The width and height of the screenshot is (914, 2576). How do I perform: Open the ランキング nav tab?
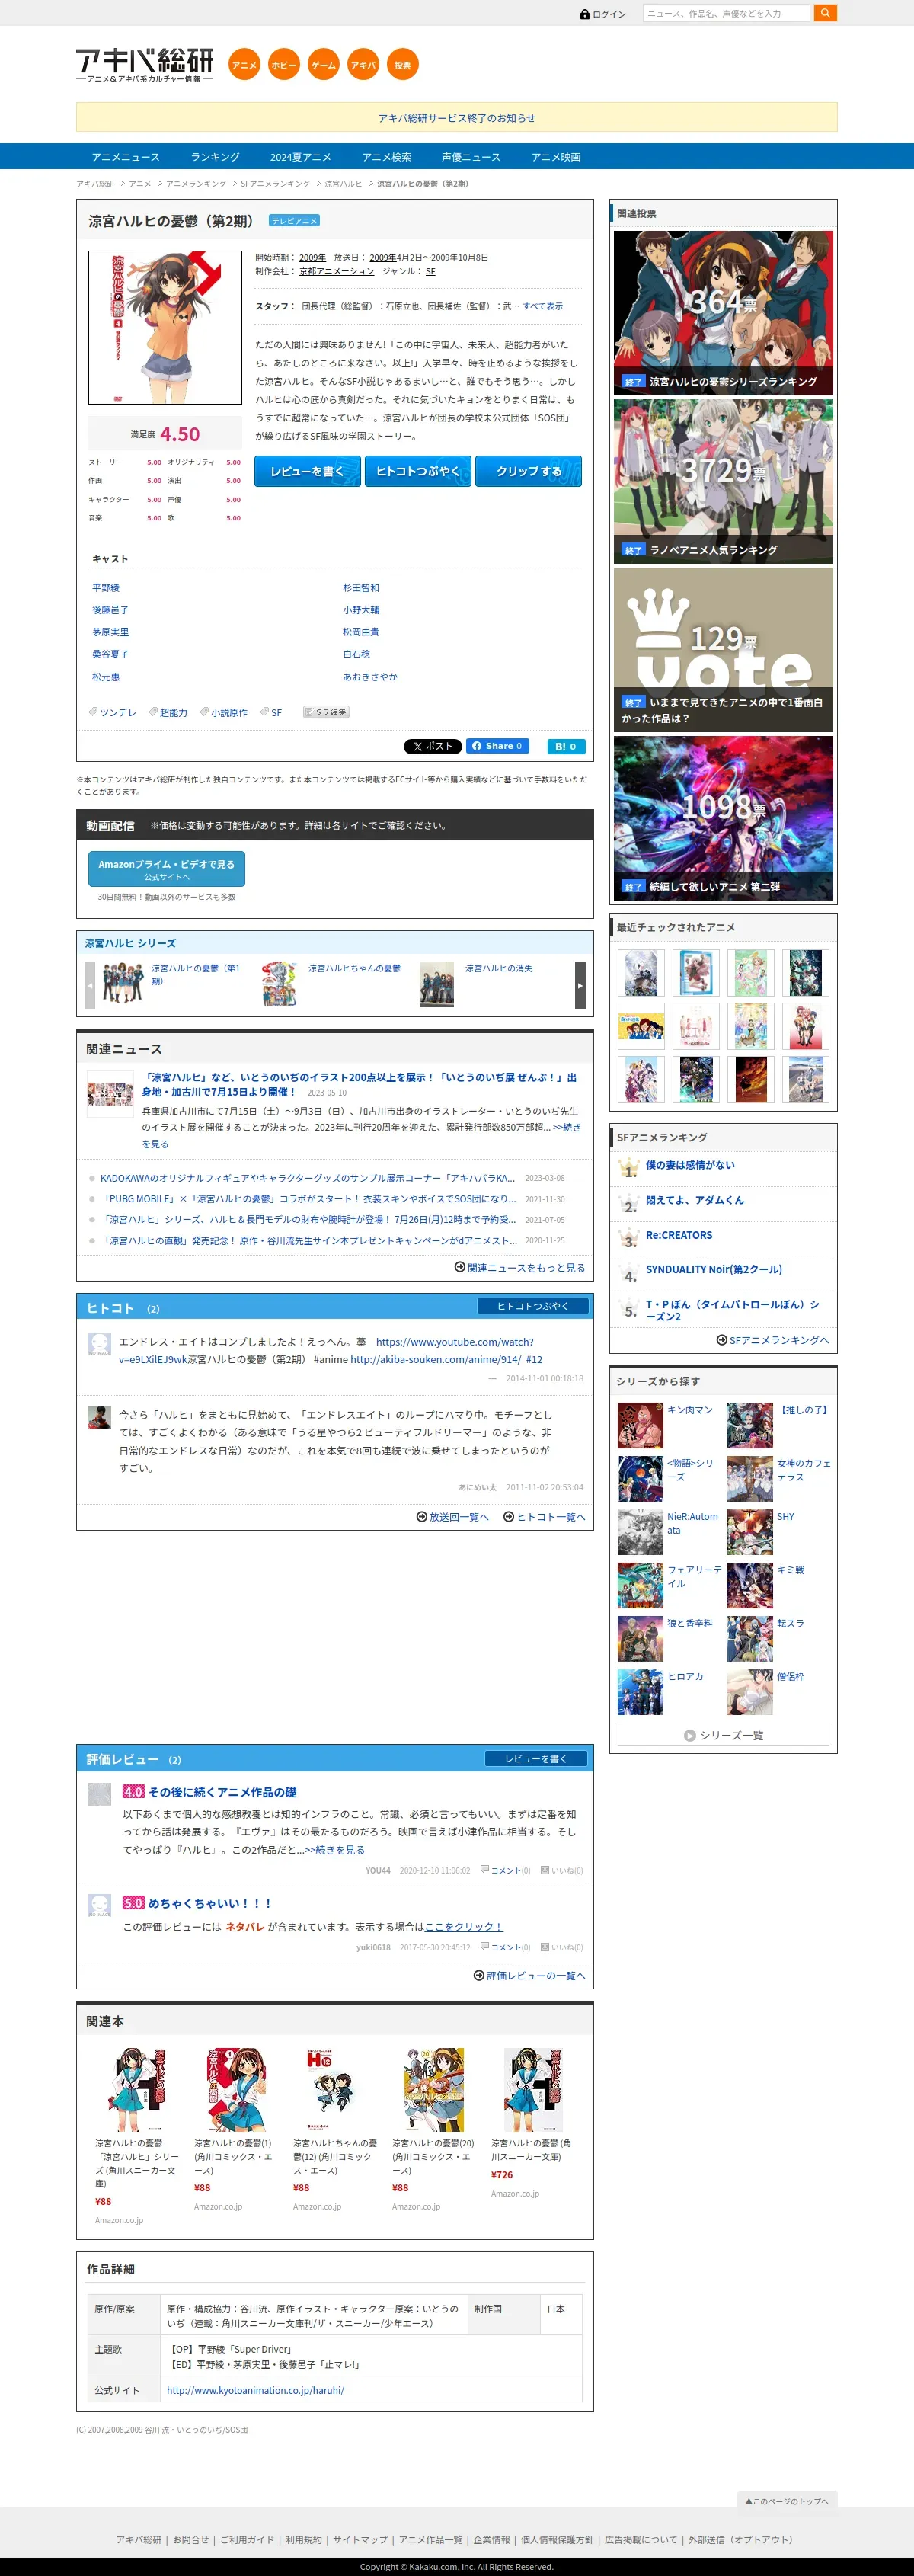coord(215,157)
